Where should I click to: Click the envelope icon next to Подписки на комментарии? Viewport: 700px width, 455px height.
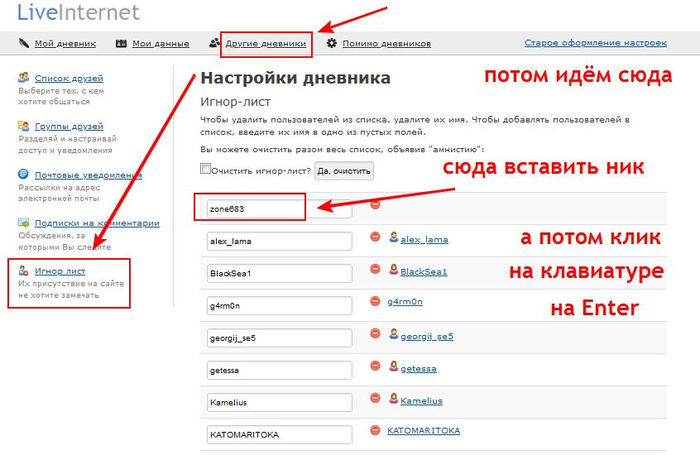pyautogui.click(x=24, y=222)
